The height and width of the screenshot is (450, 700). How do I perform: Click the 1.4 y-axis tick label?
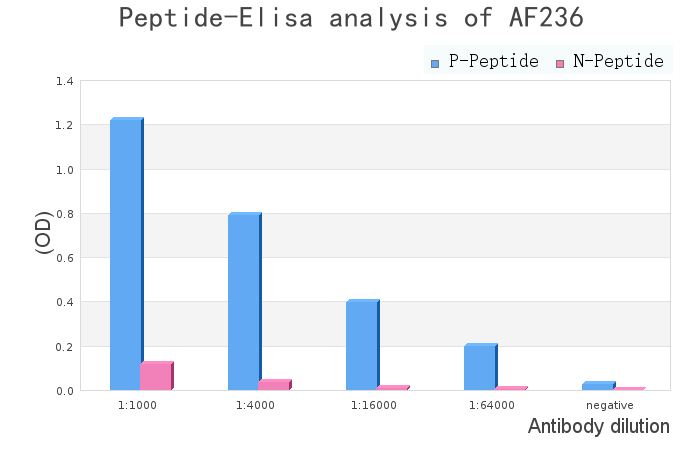coord(65,81)
